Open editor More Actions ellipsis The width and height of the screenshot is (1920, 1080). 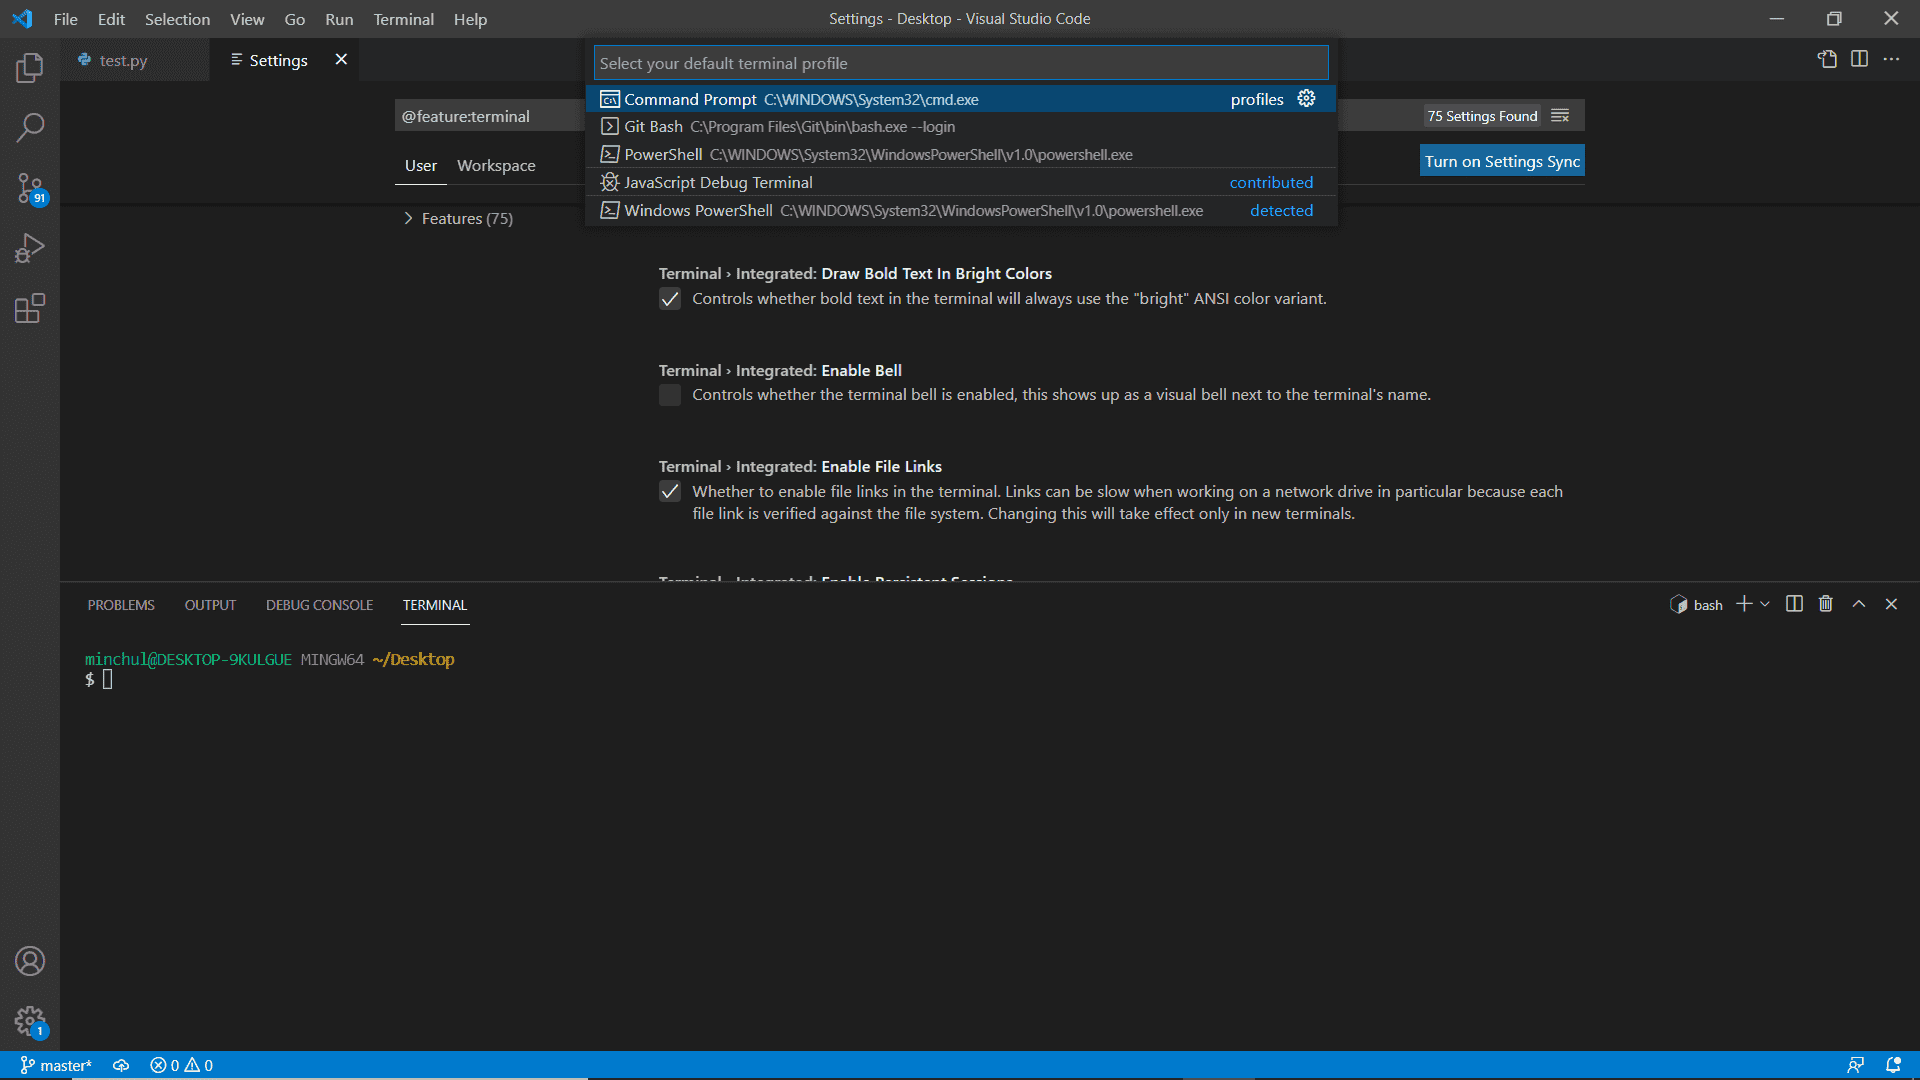click(x=1891, y=59)
